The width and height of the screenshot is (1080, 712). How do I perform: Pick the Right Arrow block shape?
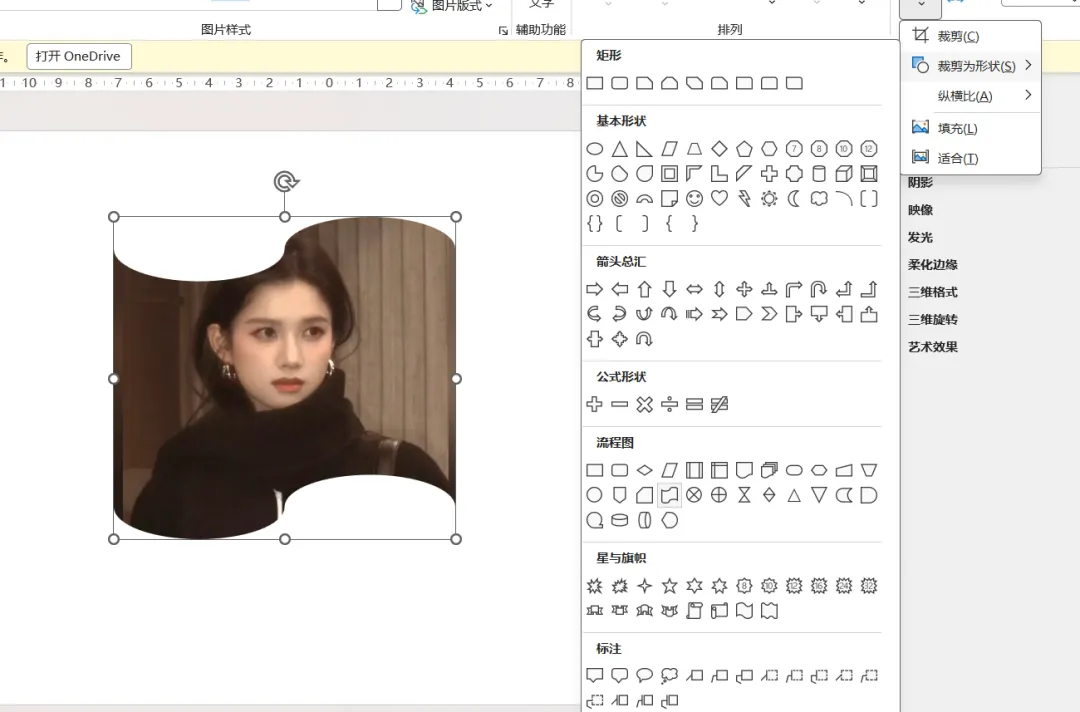(x=595, y=289)
